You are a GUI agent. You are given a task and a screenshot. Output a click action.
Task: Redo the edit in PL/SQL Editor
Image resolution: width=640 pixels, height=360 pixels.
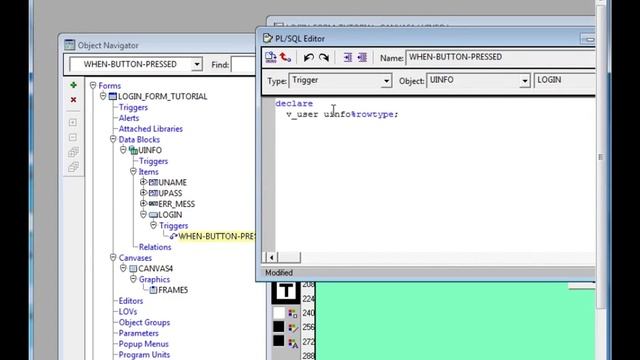click(324, 58)
